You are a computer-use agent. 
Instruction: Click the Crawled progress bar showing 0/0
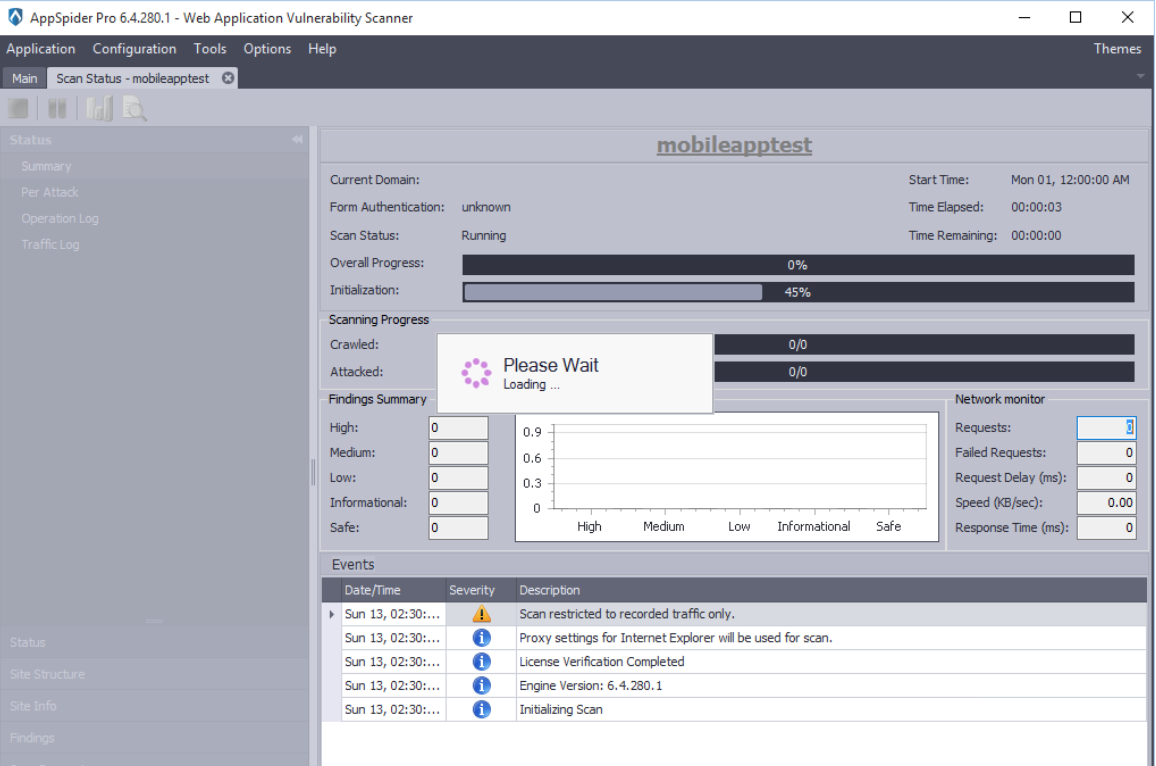[x=924, y=344]
